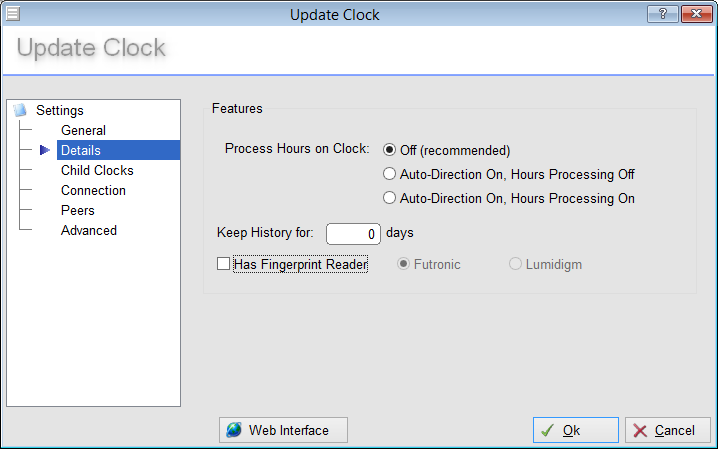
Task: Select Peers in the settings tree
Action: point(78,211)
